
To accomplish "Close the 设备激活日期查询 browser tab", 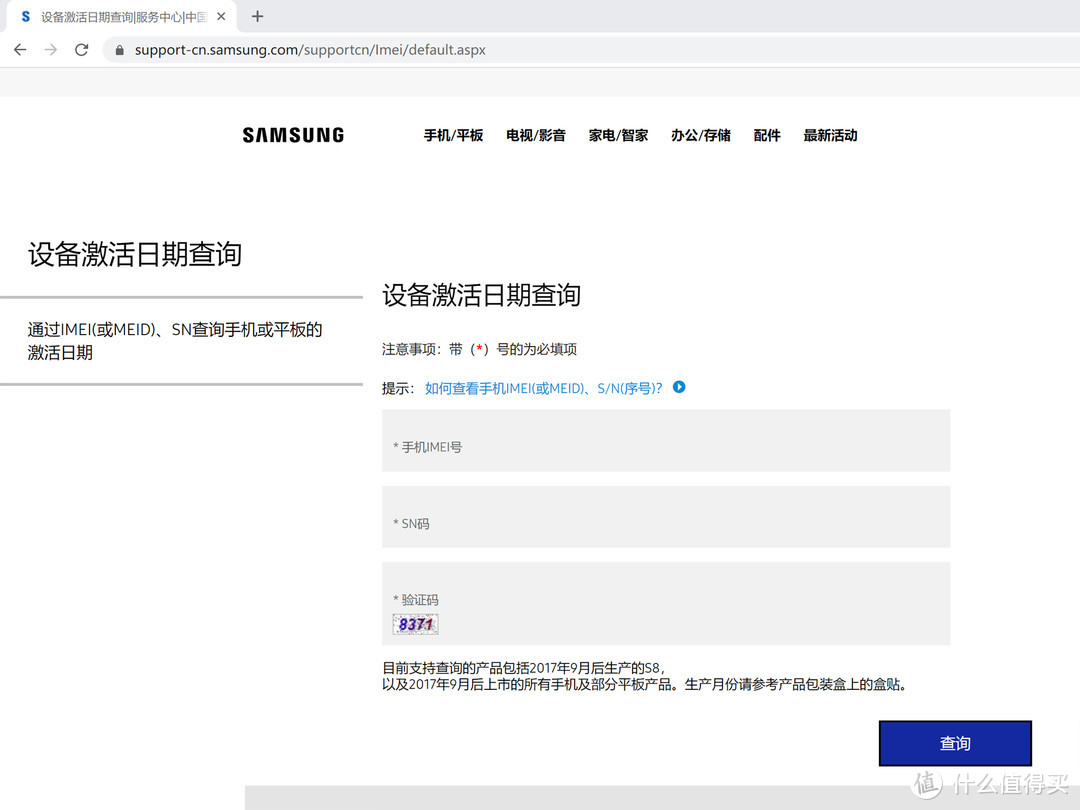I will click(x=221, y=17).
